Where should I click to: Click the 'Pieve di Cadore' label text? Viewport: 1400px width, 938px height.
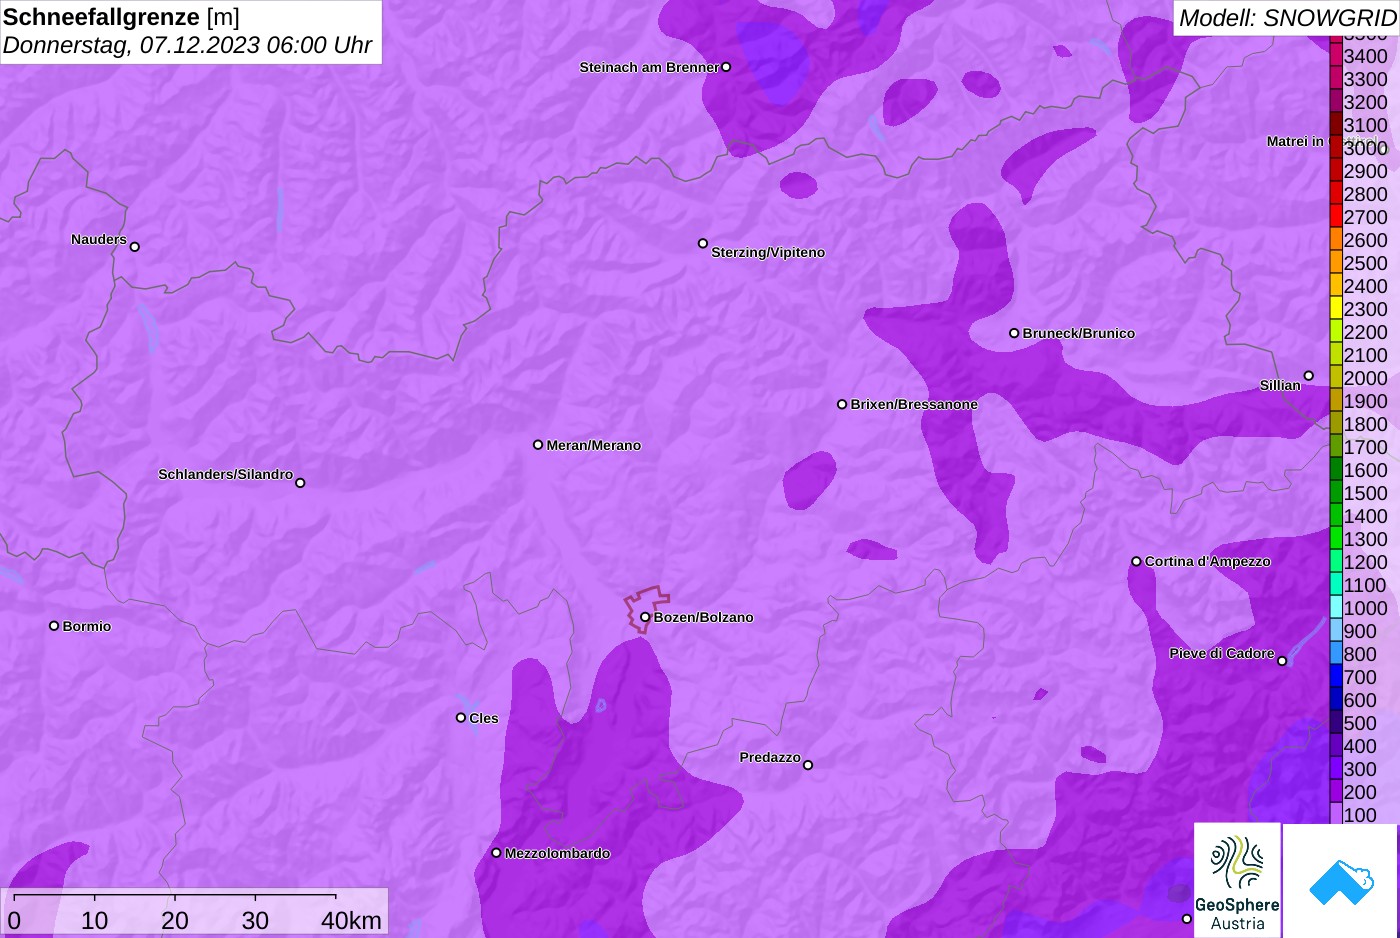[1222, 653]
